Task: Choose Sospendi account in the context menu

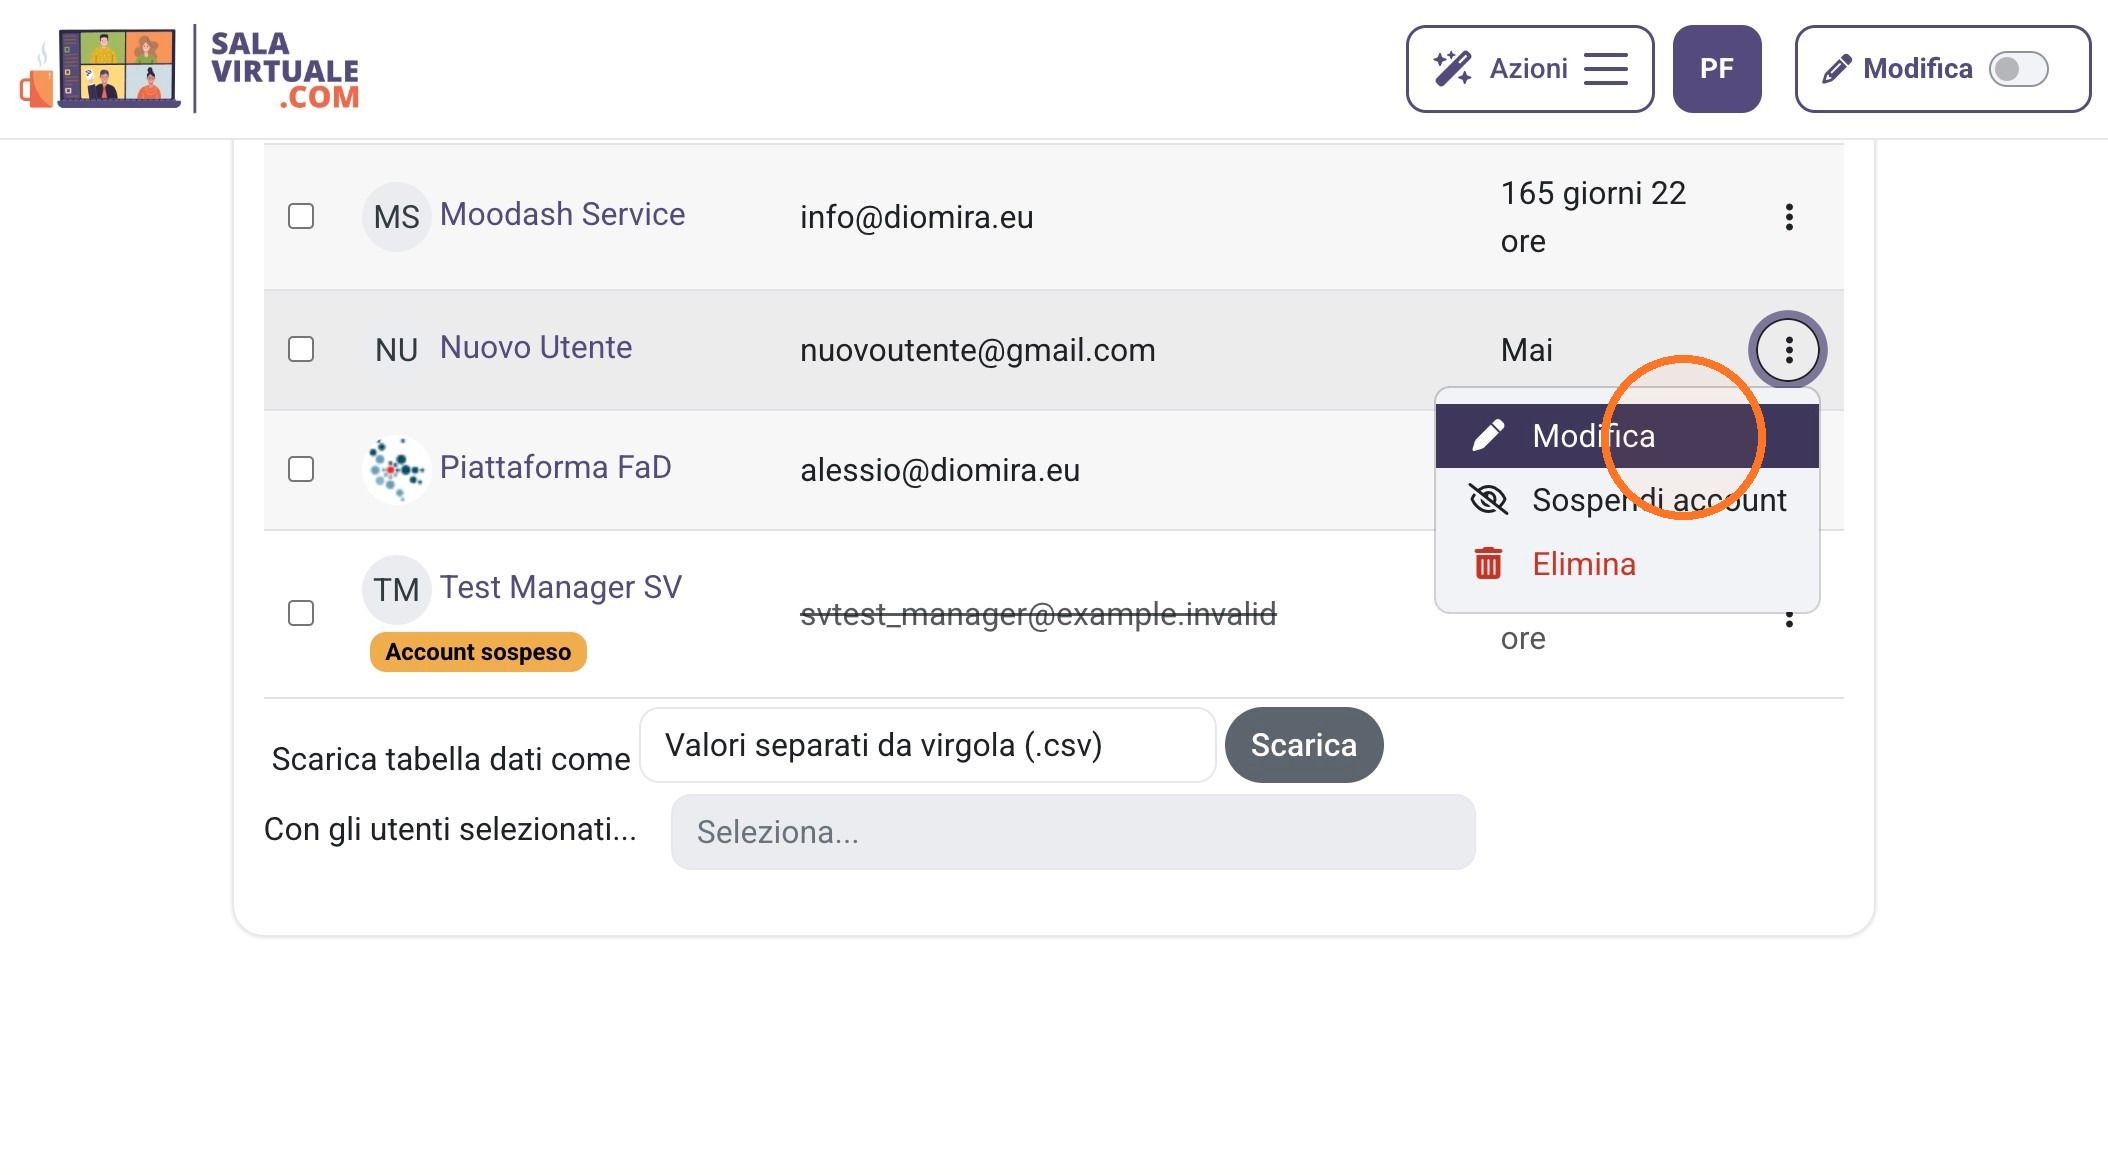Action: click(x=1627, y=500)
